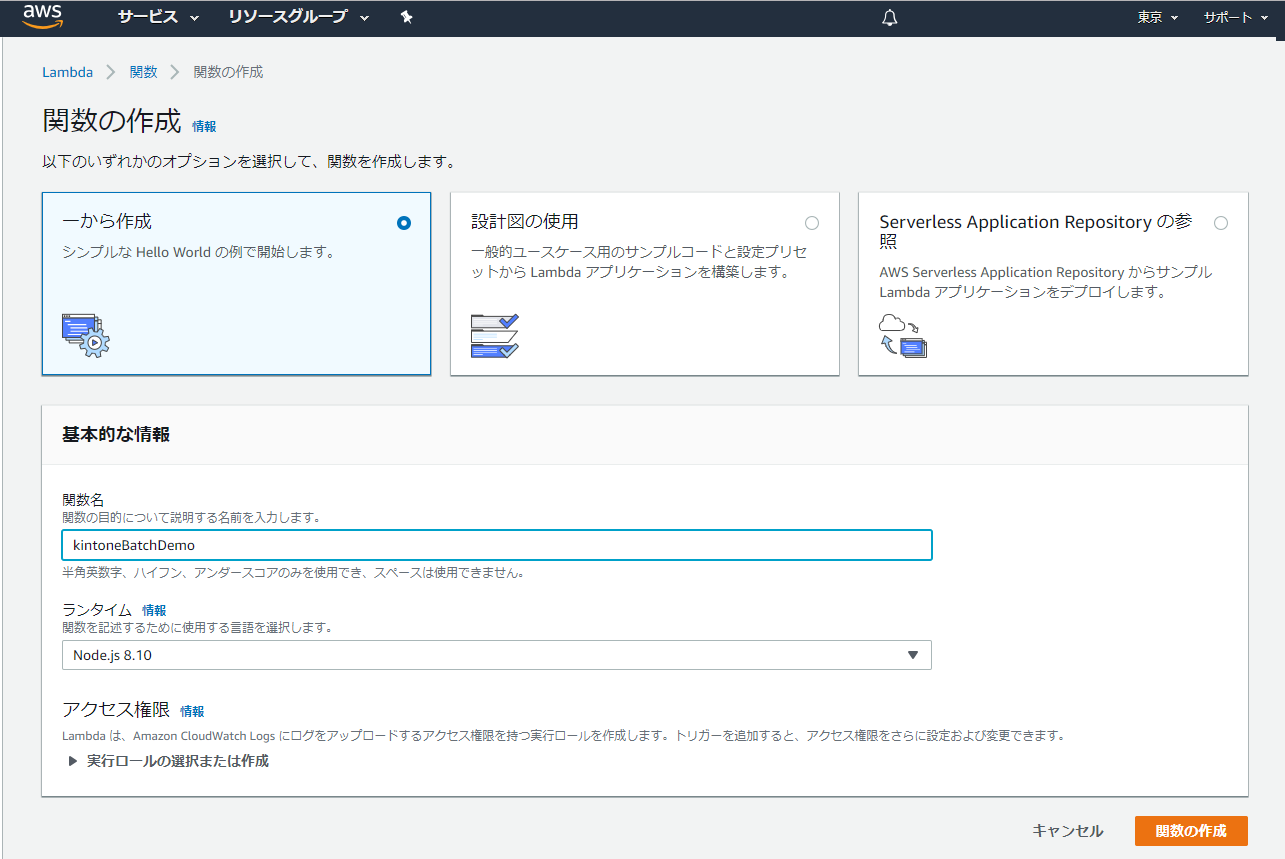Click the Serverless Application Repository card title
The width and height of the screenshot is (1285, 859).
[x=1036, y=231]
